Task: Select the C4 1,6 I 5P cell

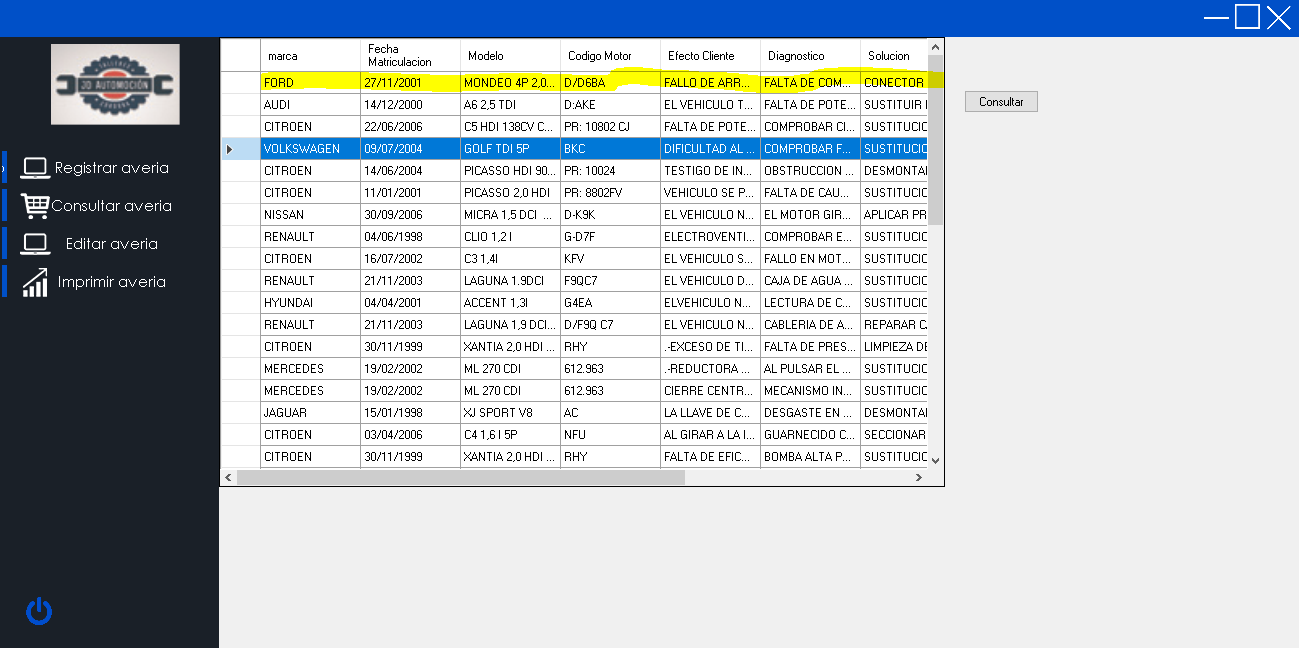Action: (x=510, y=435)
